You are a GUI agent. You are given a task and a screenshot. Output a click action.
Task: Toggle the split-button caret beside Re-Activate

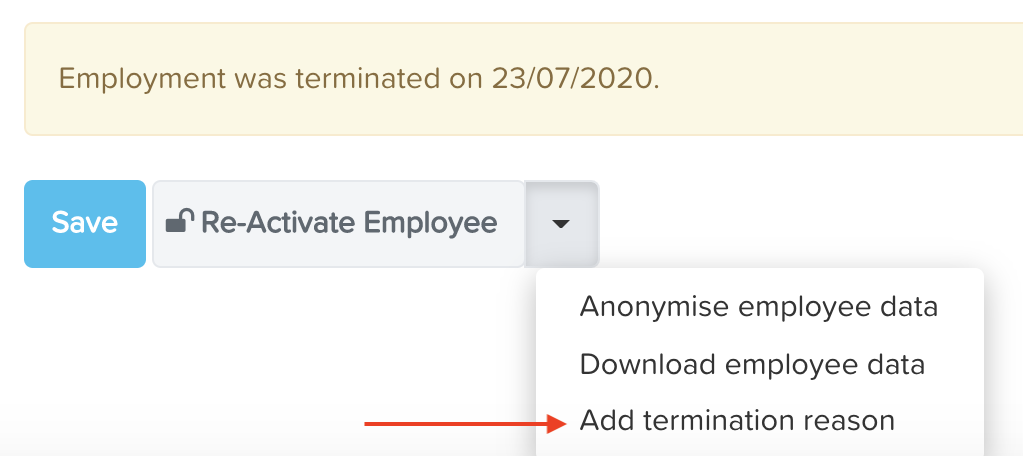point(562,224)
